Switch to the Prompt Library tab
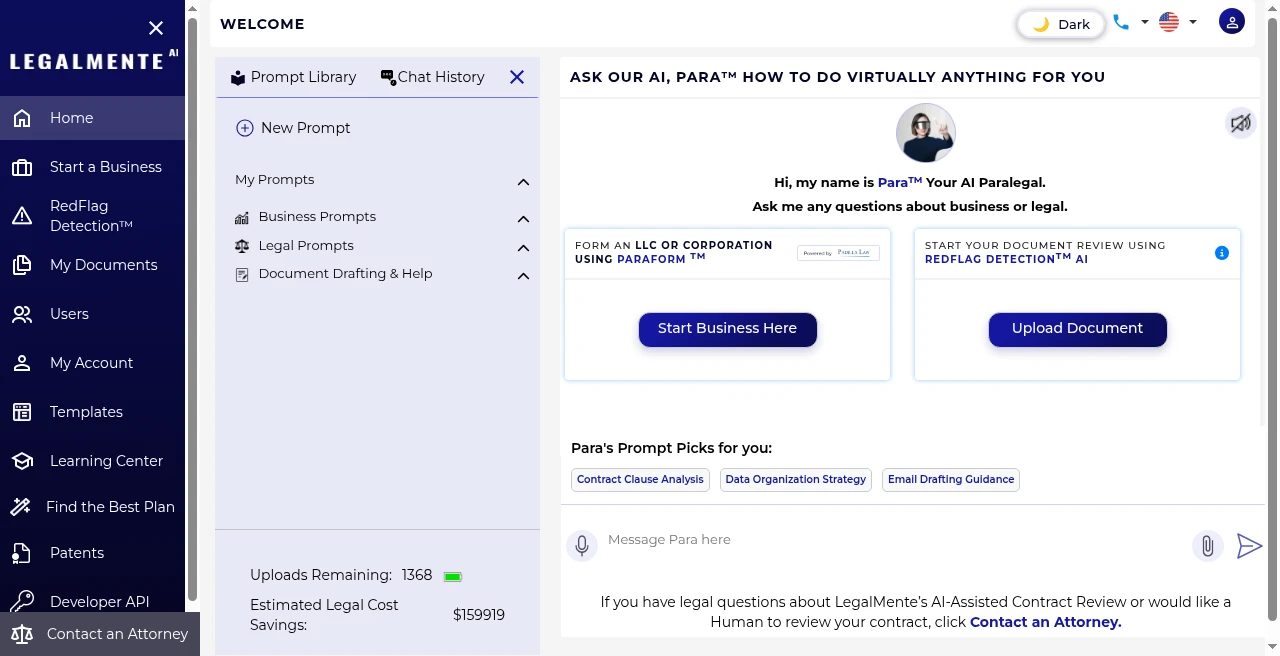This screenshot has height=656, width=1280. point(293,77)
